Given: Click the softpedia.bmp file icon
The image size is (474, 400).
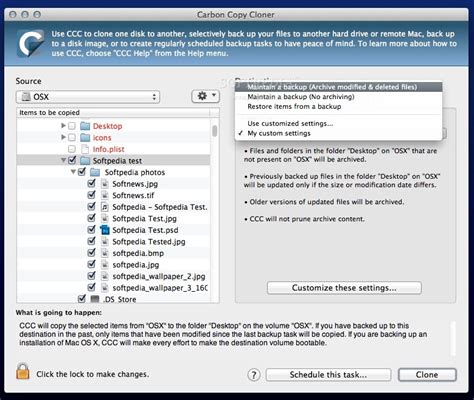Looking at the screenshot, I should (x=105, y=253).
